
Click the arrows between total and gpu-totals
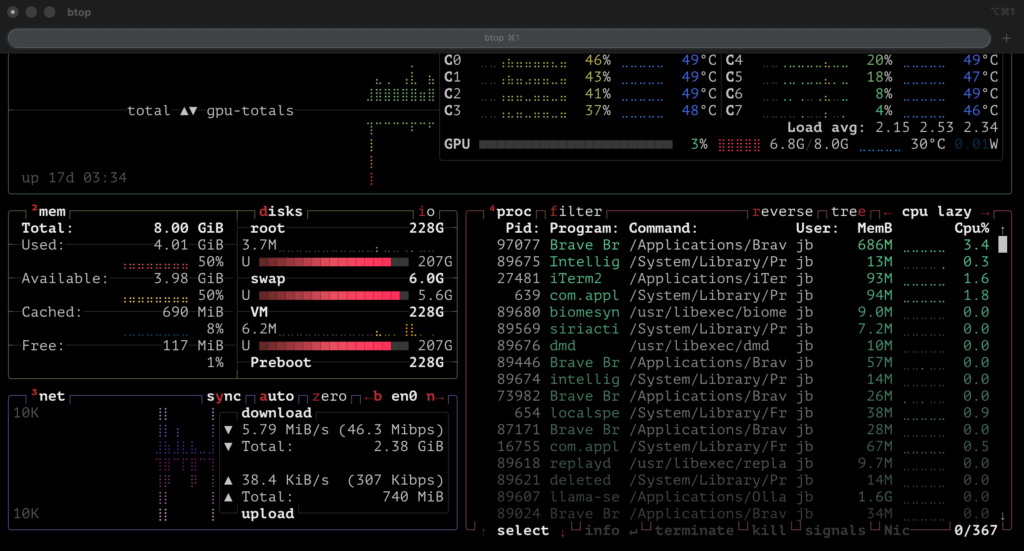click(x=189, y=111)
